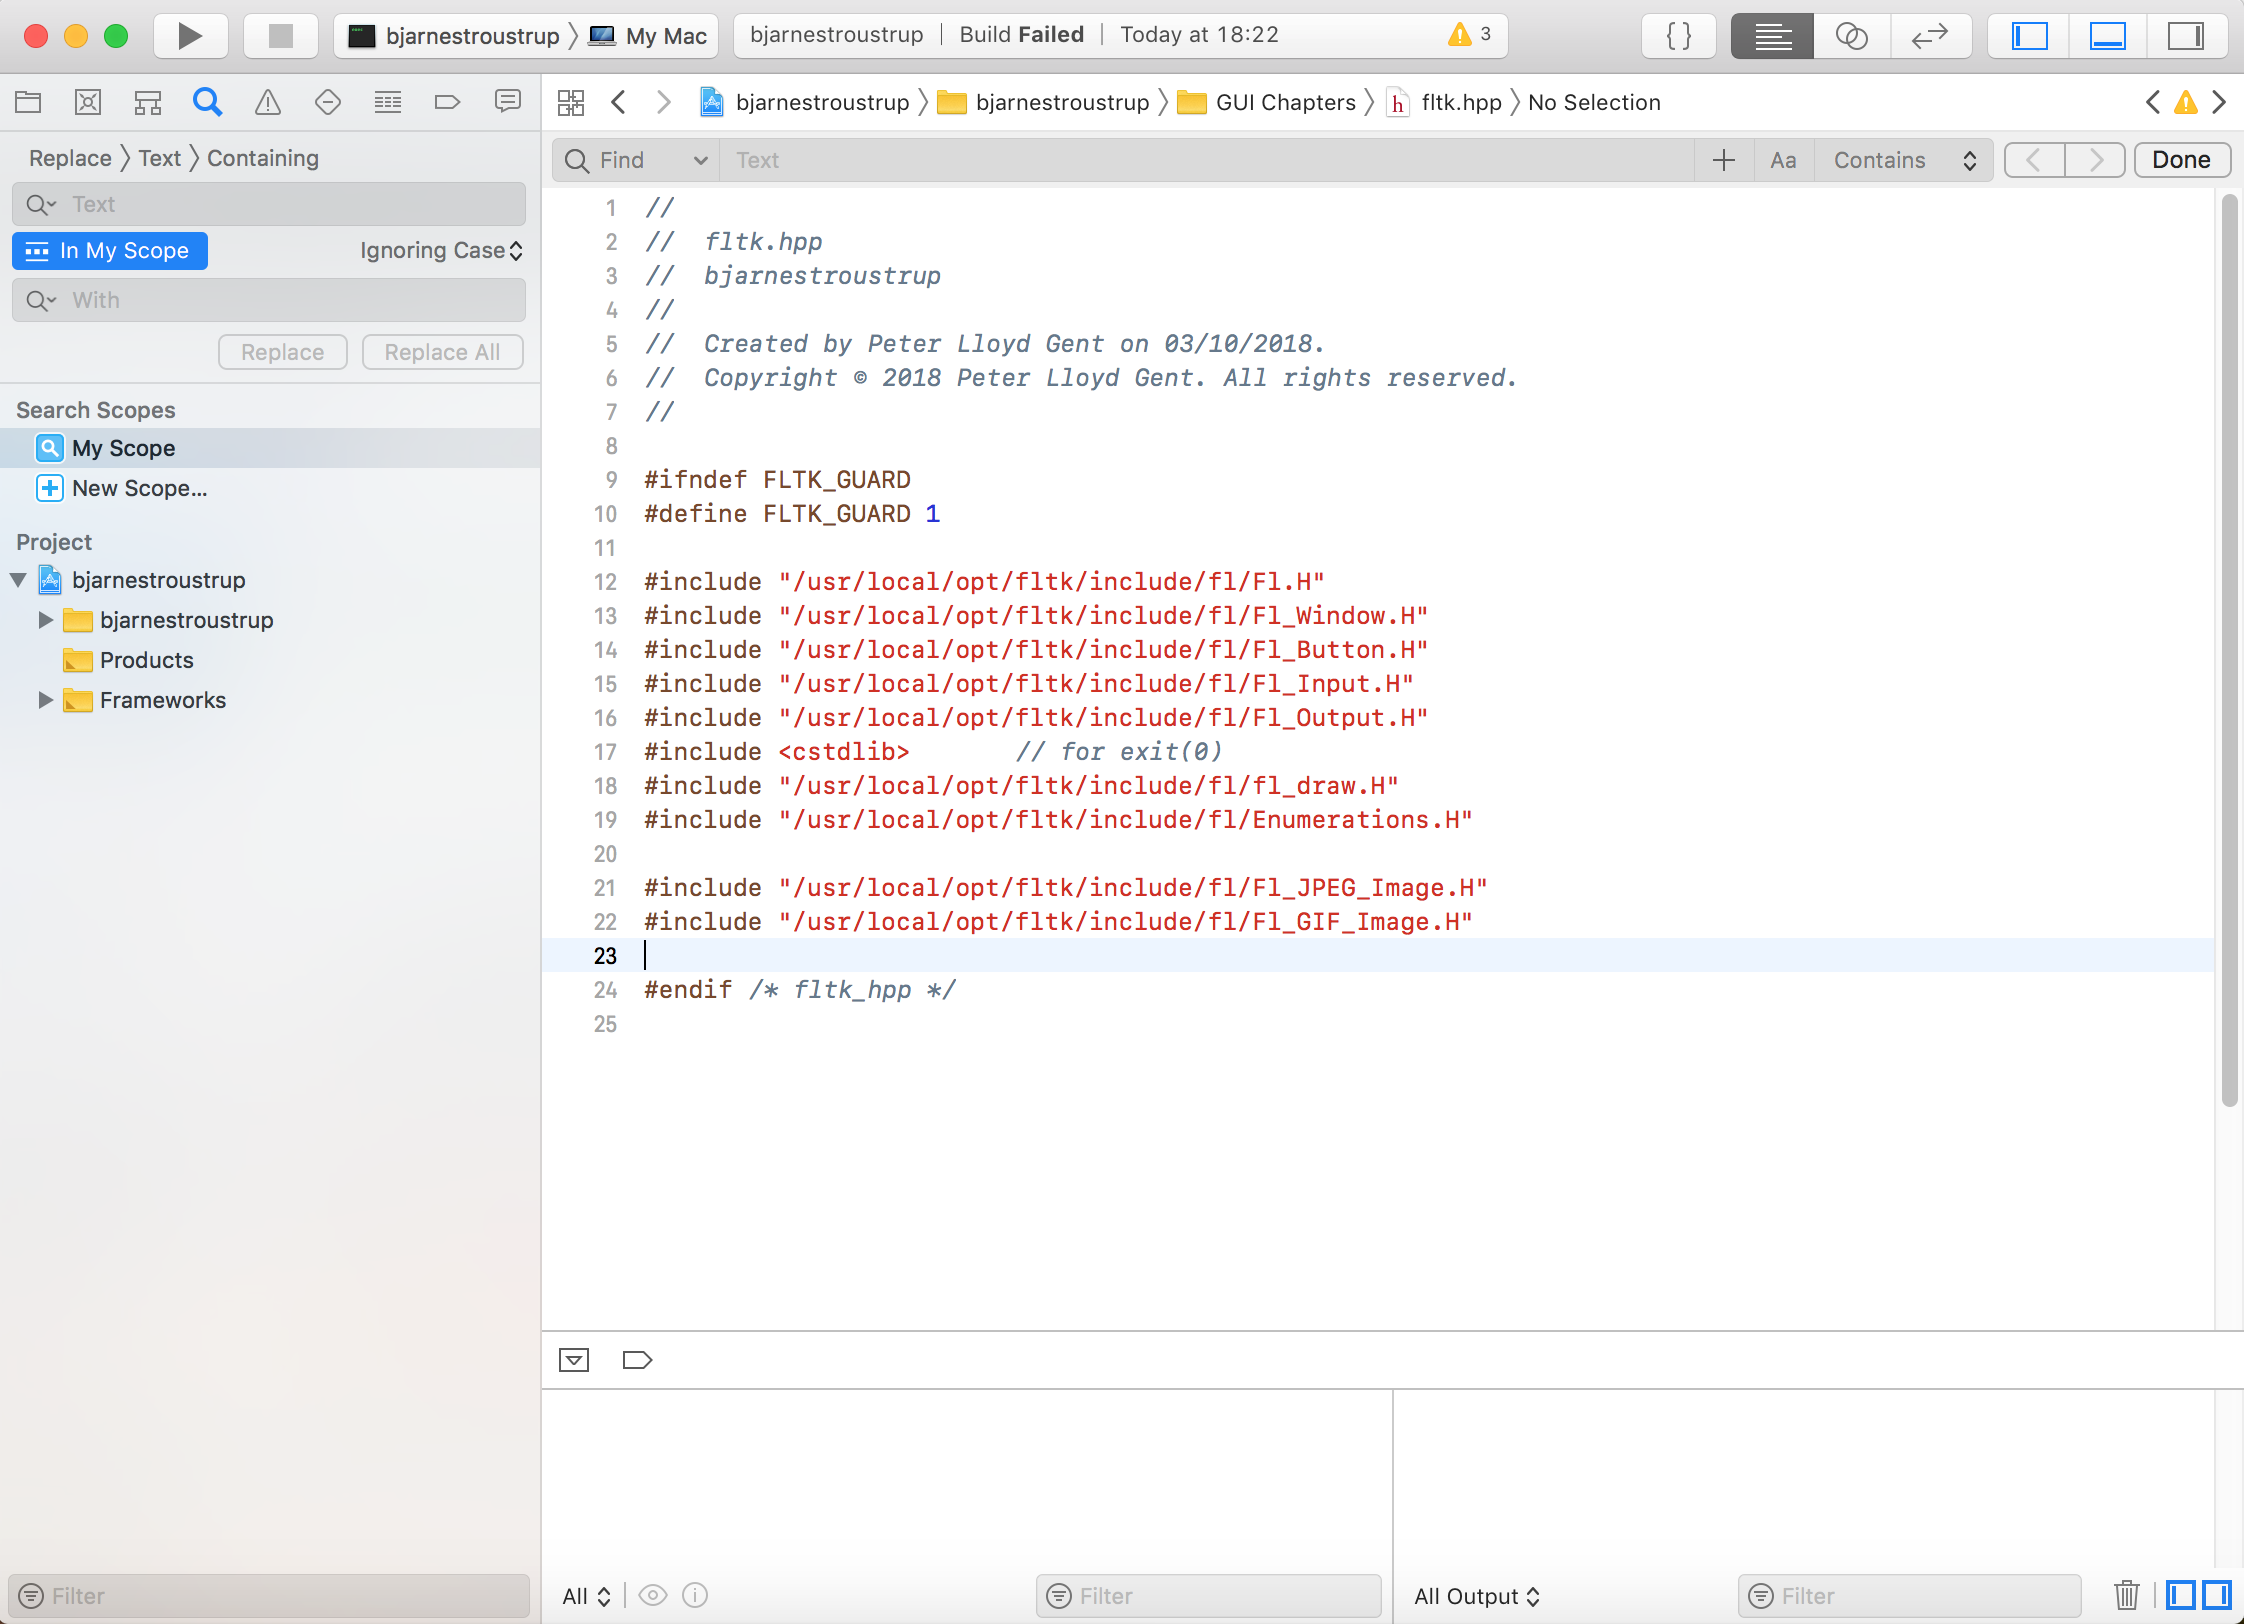The height and width of the screenshot is (1624, 2244).
Task: Click the Replace All button
Action: pyautogui.click(x=443, y=352)
